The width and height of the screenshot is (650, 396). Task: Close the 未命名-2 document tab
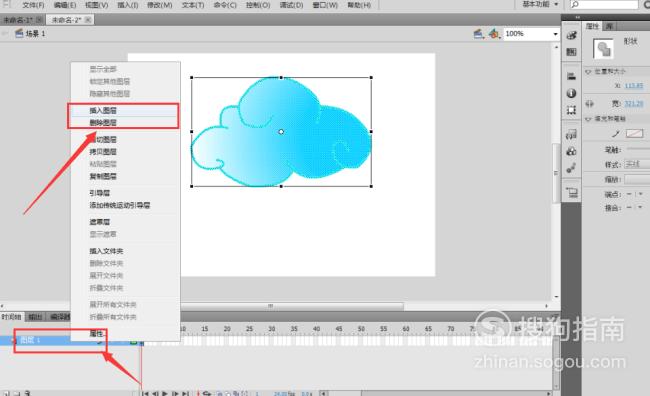click(88, 19)
